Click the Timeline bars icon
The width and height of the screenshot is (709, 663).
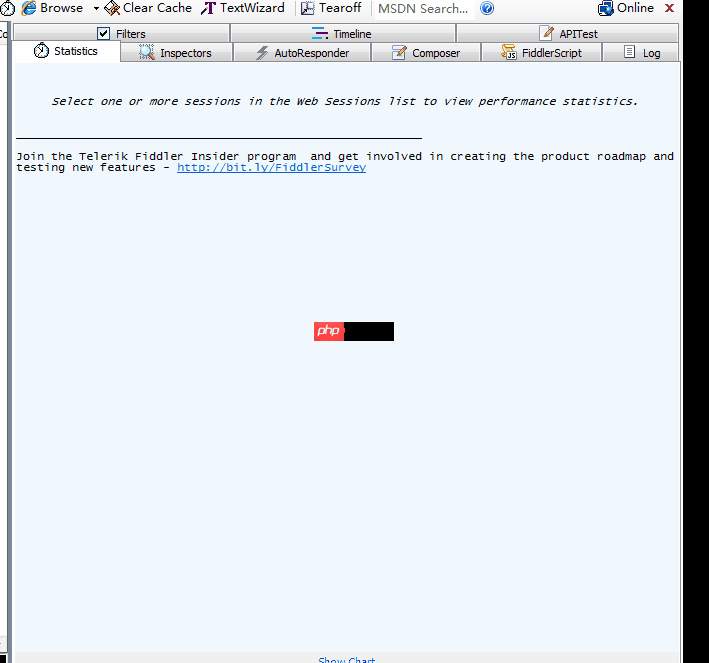pos(320,33)
